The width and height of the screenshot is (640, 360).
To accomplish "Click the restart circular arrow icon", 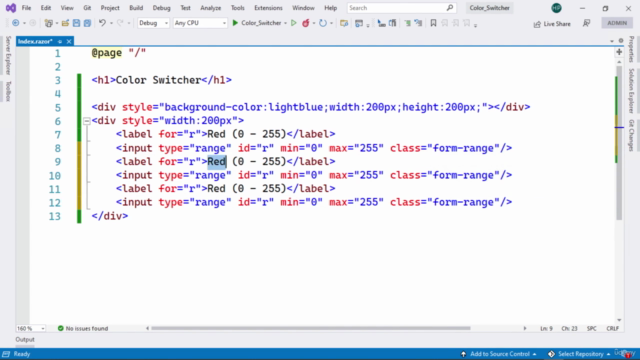I will pos(323,23).
